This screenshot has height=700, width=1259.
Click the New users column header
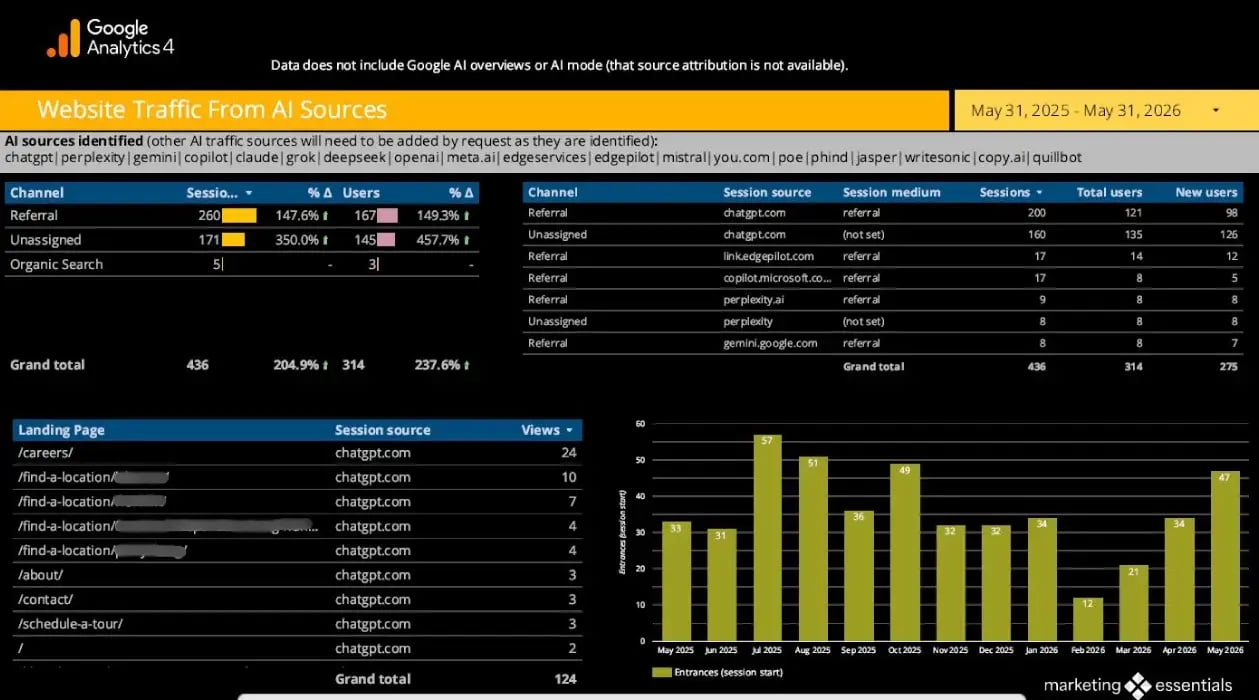(x=1206, y=192)
